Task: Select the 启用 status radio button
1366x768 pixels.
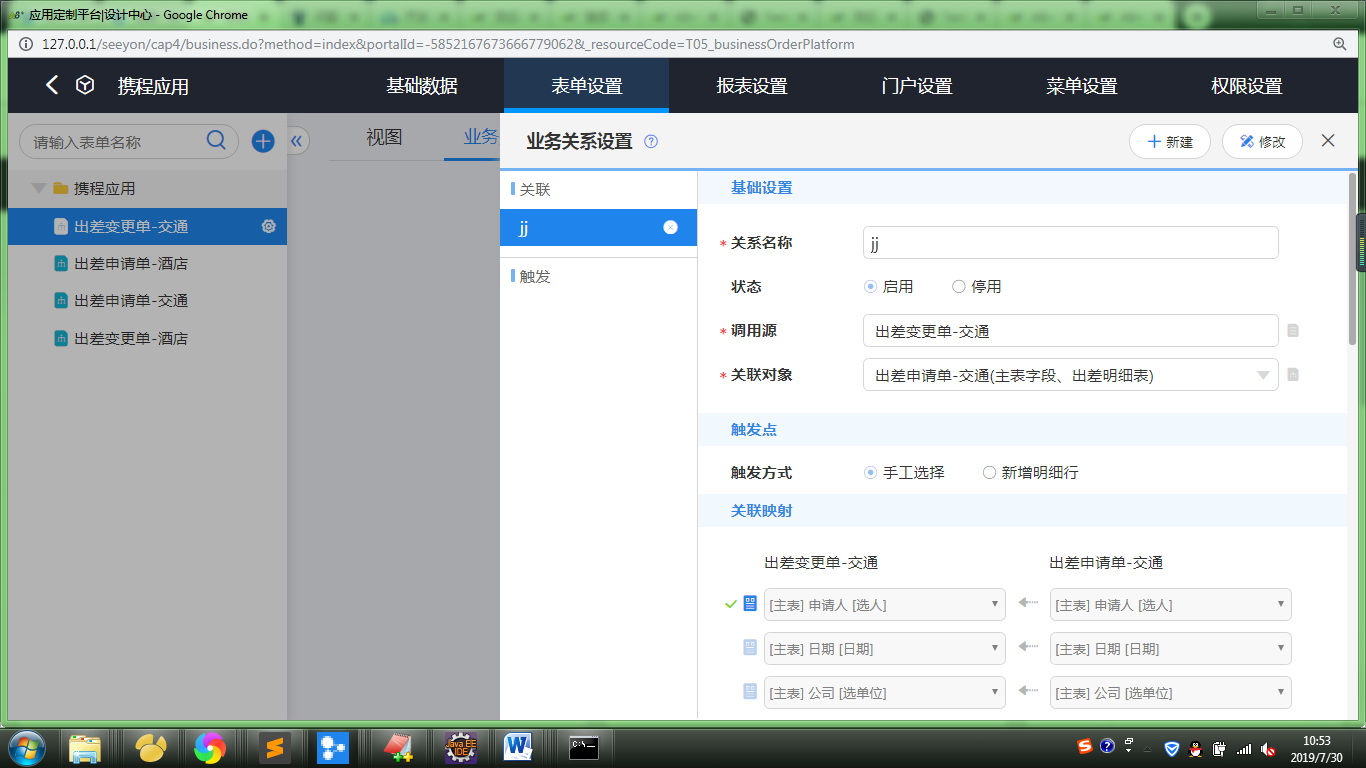Action: (x=871, y=287)
